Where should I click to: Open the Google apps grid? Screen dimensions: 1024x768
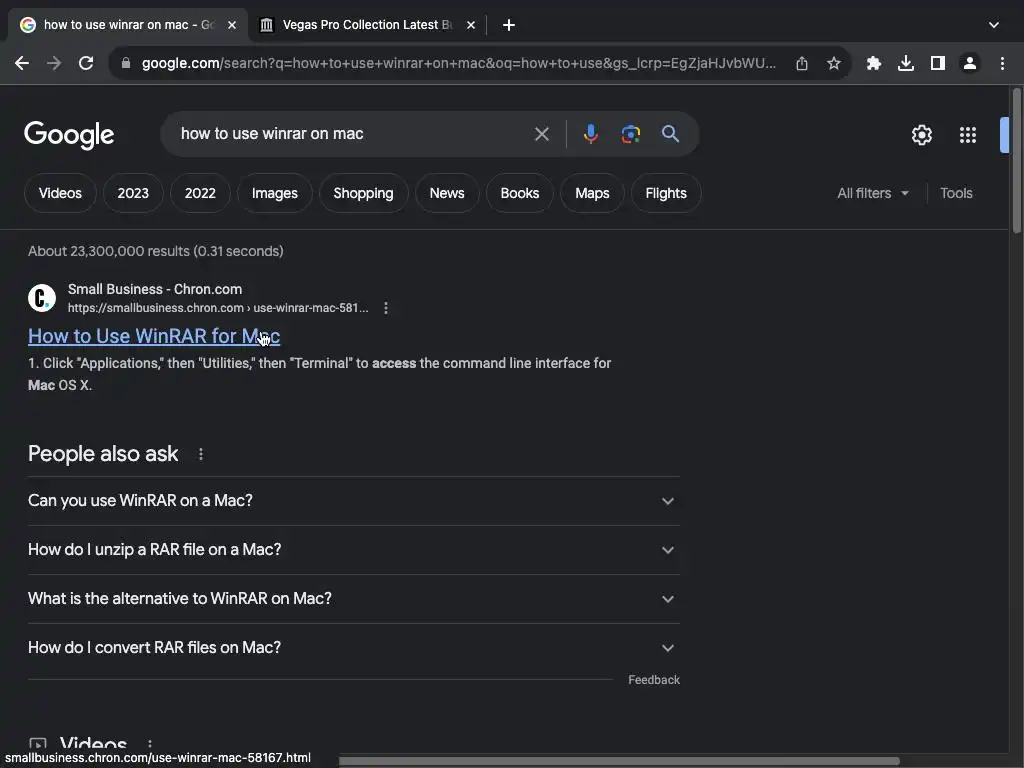point(968,135)
